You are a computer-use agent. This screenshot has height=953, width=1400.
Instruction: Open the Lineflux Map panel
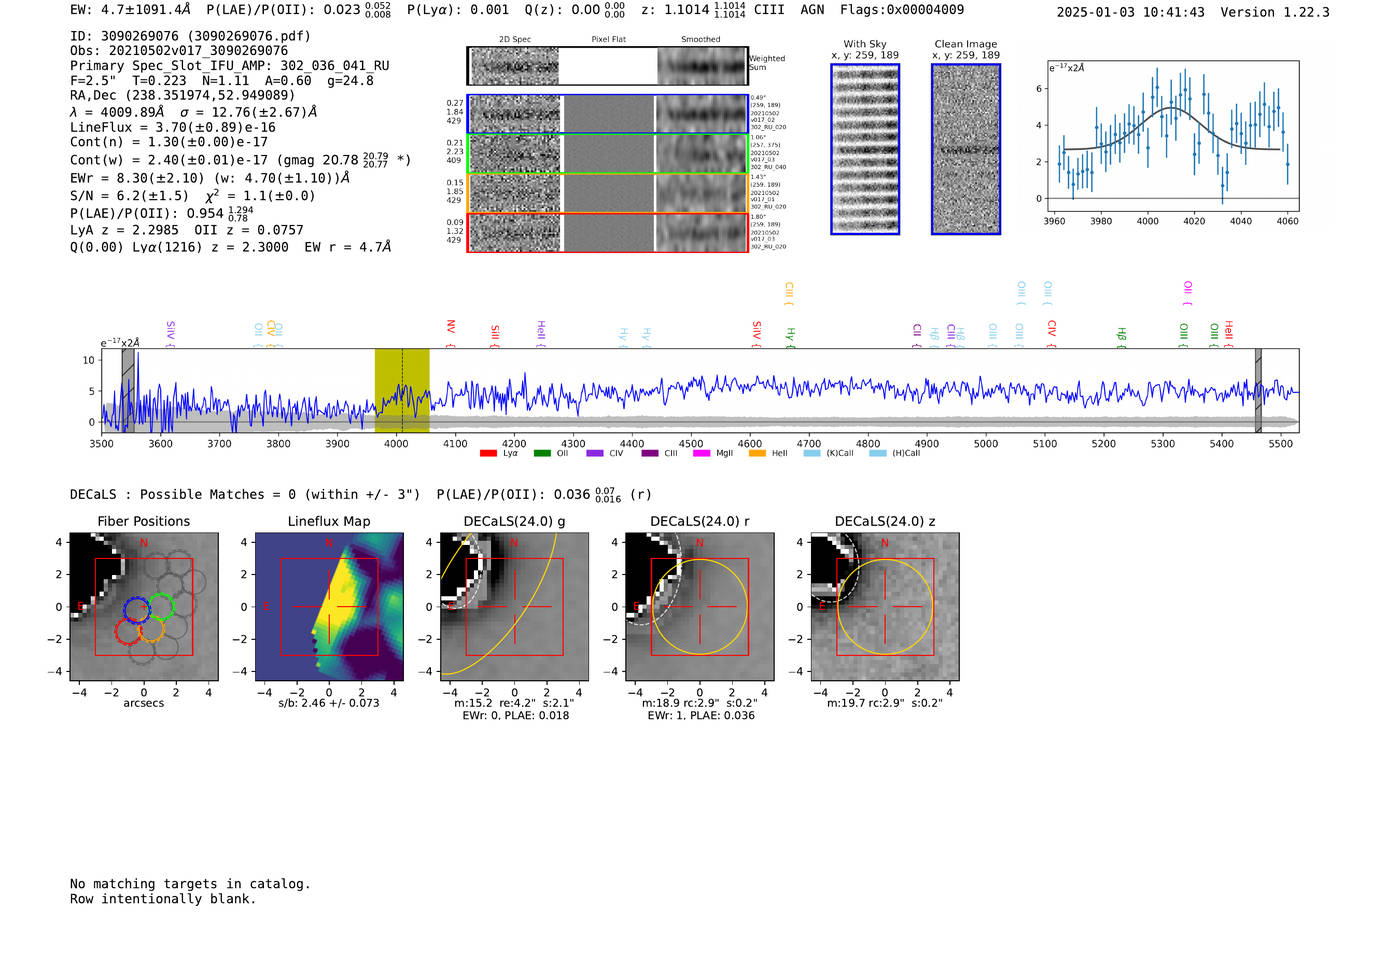tap(329, 607)
